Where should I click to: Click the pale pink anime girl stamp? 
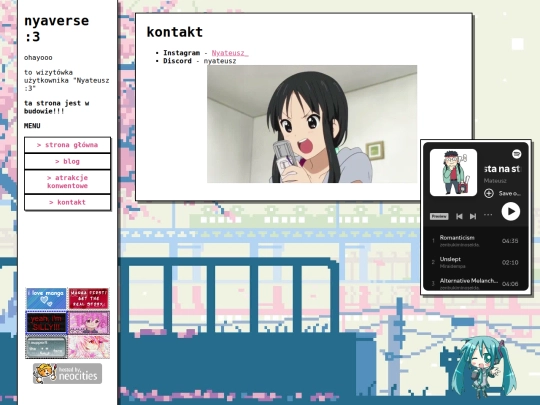(89, 347)
